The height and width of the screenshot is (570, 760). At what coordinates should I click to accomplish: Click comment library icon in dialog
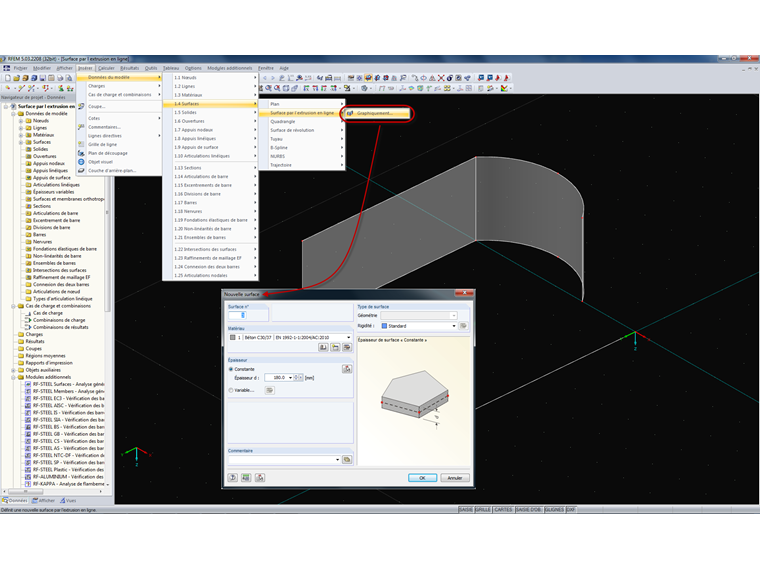(x=347, y=459)
